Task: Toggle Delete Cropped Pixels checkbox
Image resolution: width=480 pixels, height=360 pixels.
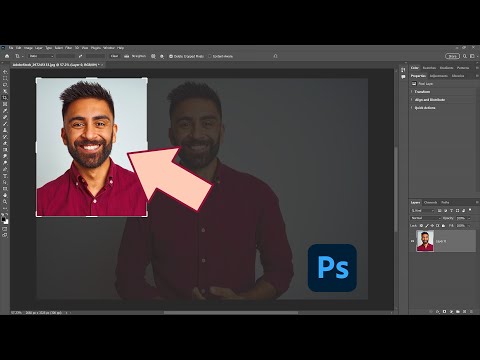Action: 171,56
